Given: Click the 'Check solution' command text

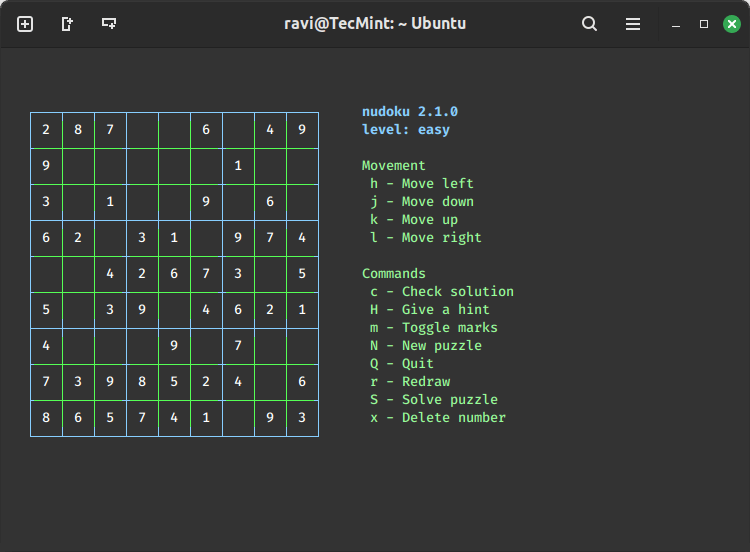Looking at the screenshot, I should [x=457, y=292].
